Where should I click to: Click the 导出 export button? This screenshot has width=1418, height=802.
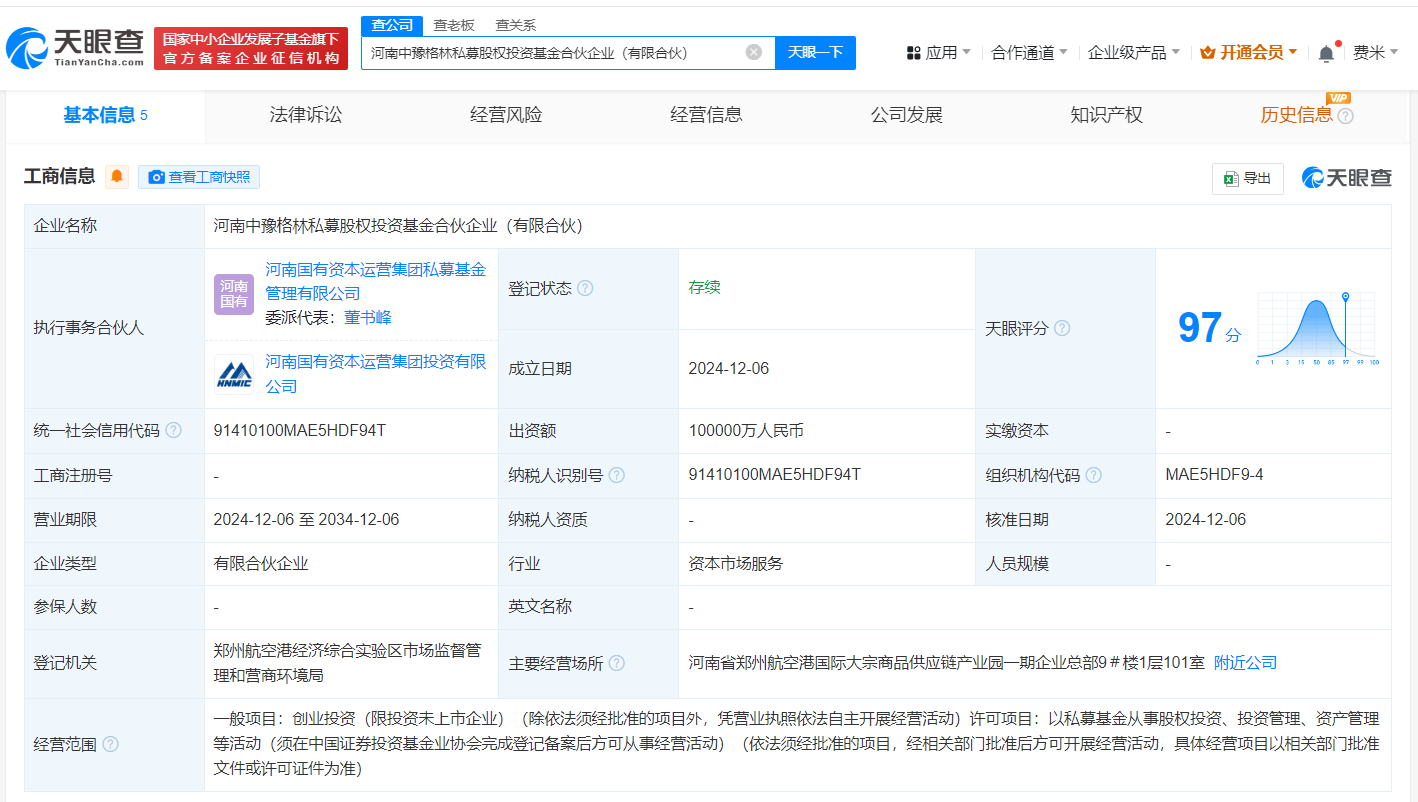point(1248,178)
